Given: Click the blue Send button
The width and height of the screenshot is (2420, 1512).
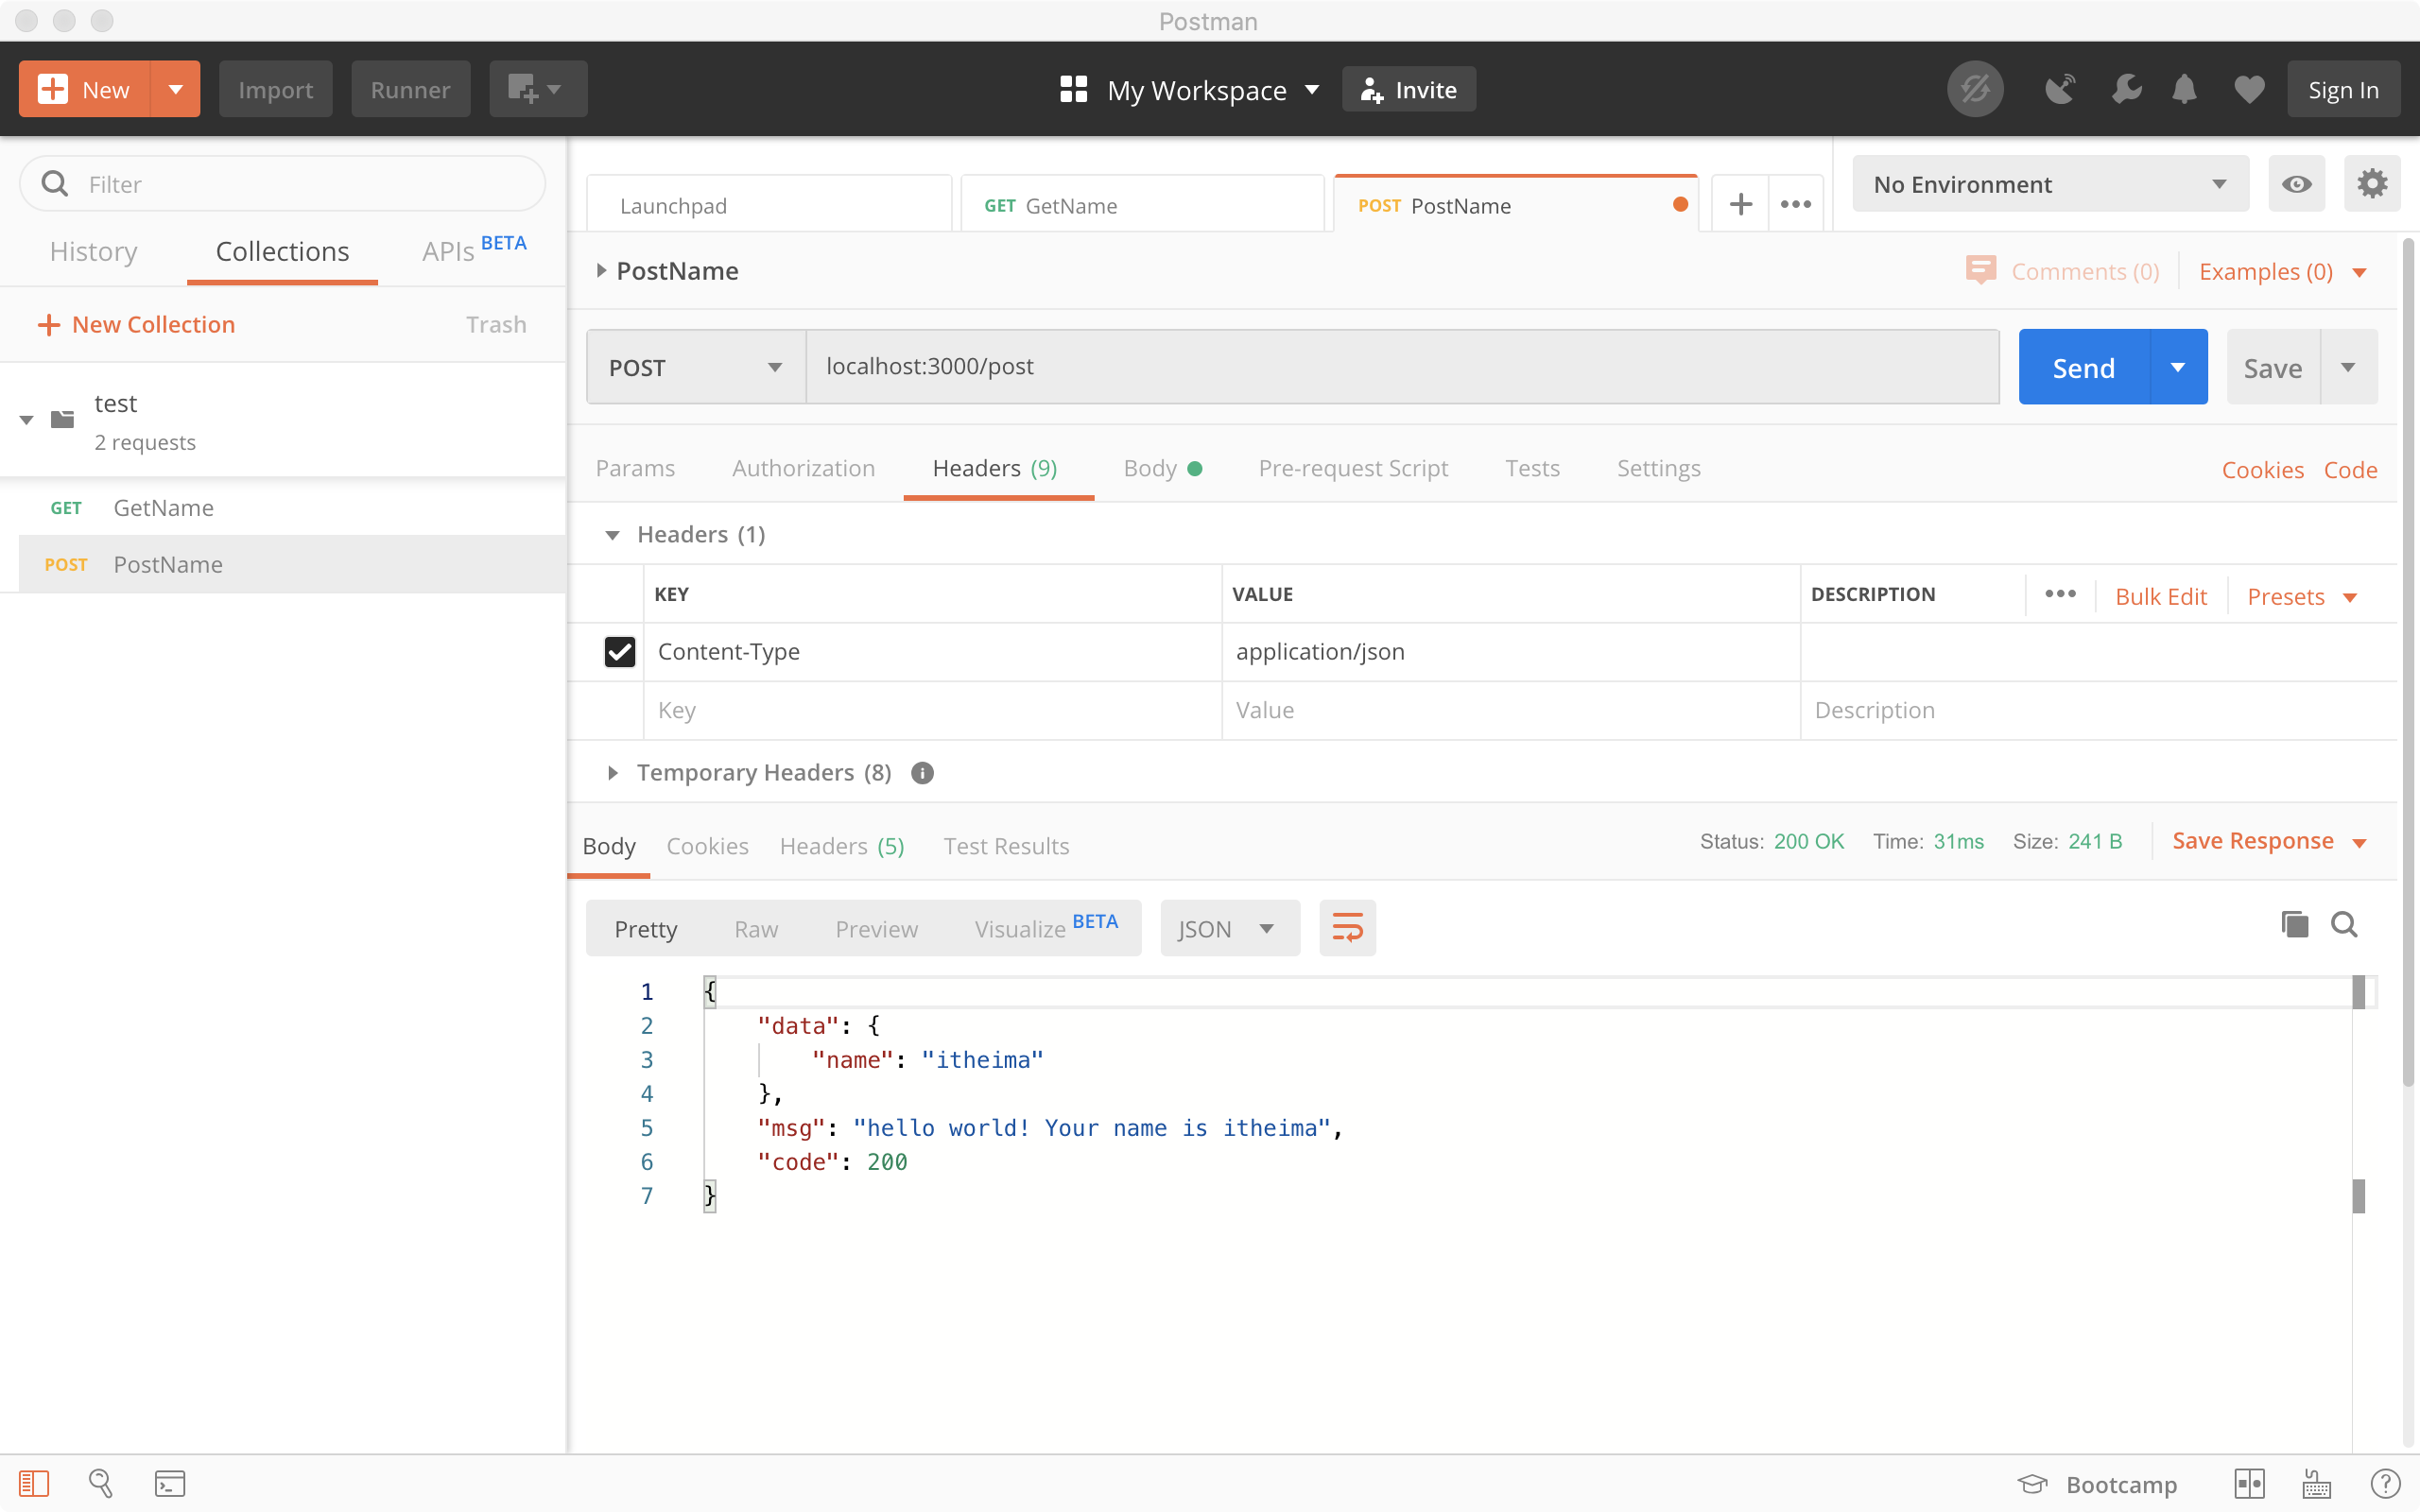Looking at the screenshot, I should tap(2084, 367).
